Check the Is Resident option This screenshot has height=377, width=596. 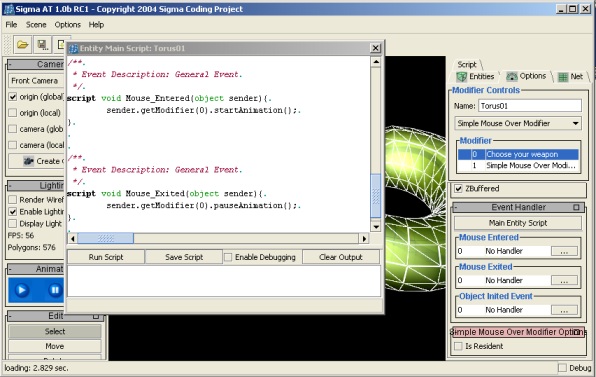[x=458, y=346]
